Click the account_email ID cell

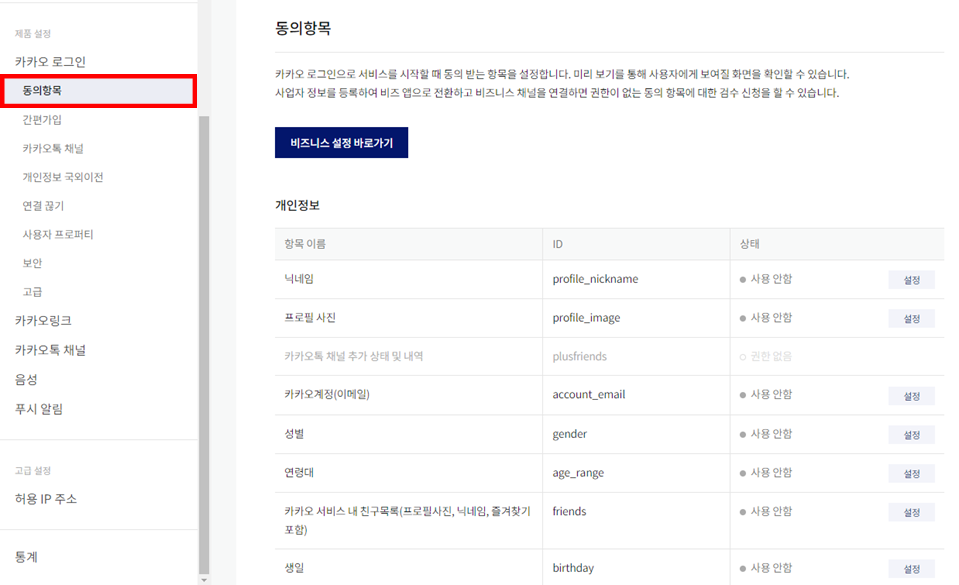click(588, 395)
